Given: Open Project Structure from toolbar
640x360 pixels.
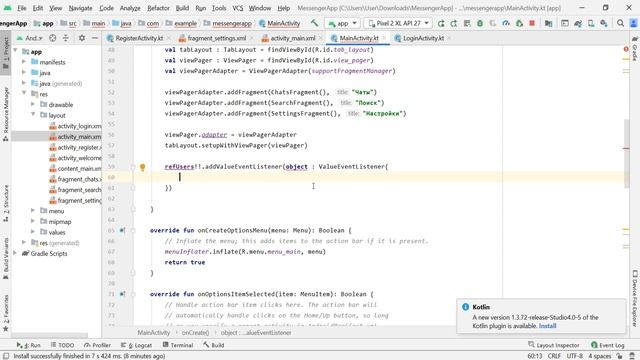Looking at the screenshot, I should pyautogui.click(x=549, y=23).
